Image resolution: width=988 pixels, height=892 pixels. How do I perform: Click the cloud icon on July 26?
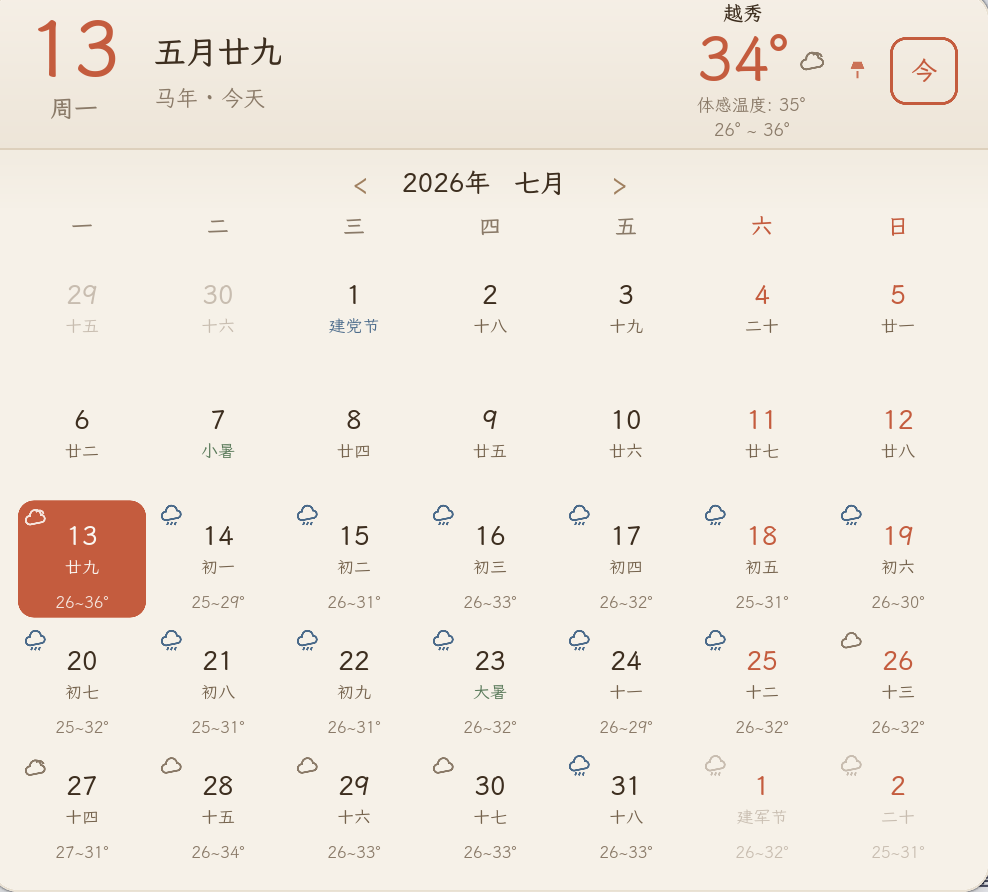pyautogui.click(x=851, y=641)
